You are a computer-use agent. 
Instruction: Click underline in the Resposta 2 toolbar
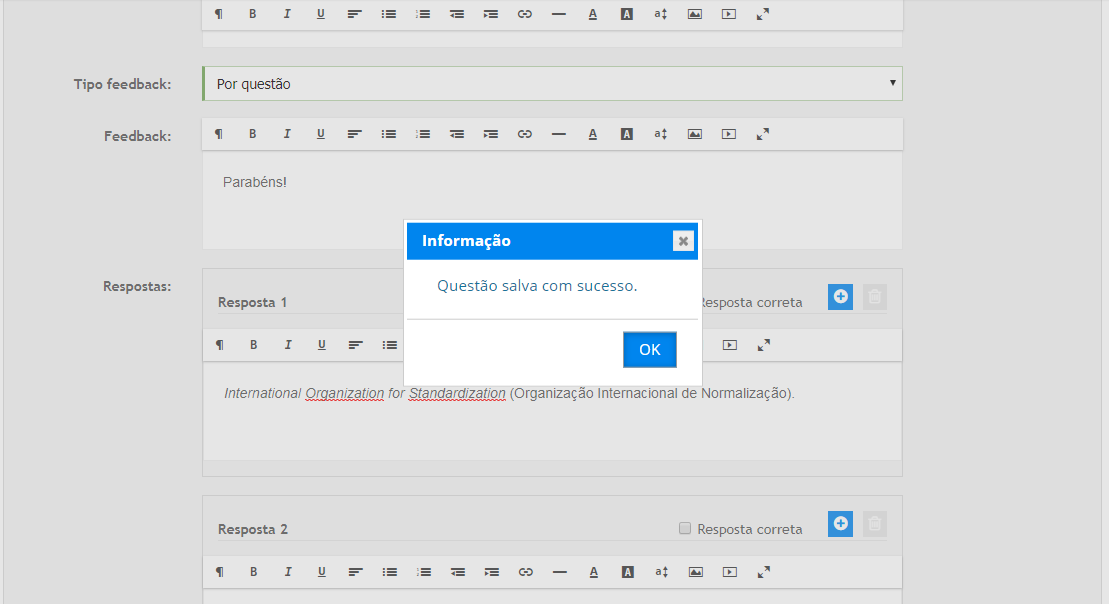321,572
